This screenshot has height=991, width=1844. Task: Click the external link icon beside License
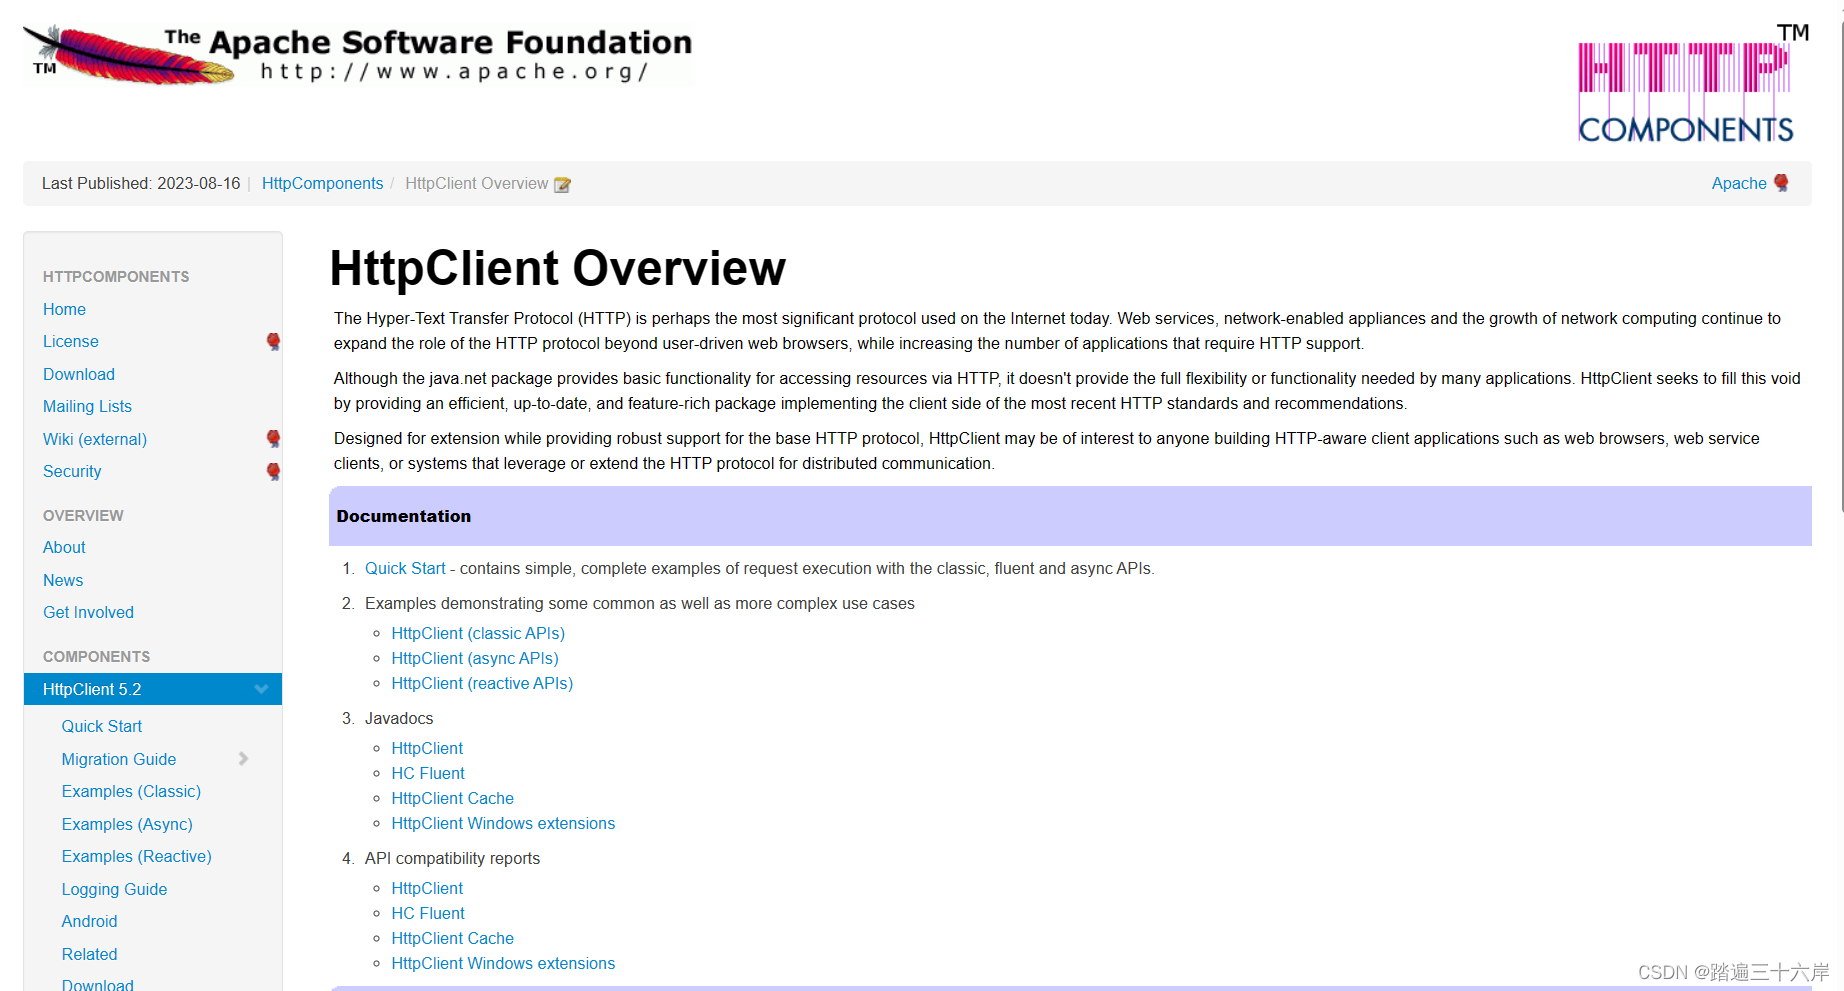273,342
